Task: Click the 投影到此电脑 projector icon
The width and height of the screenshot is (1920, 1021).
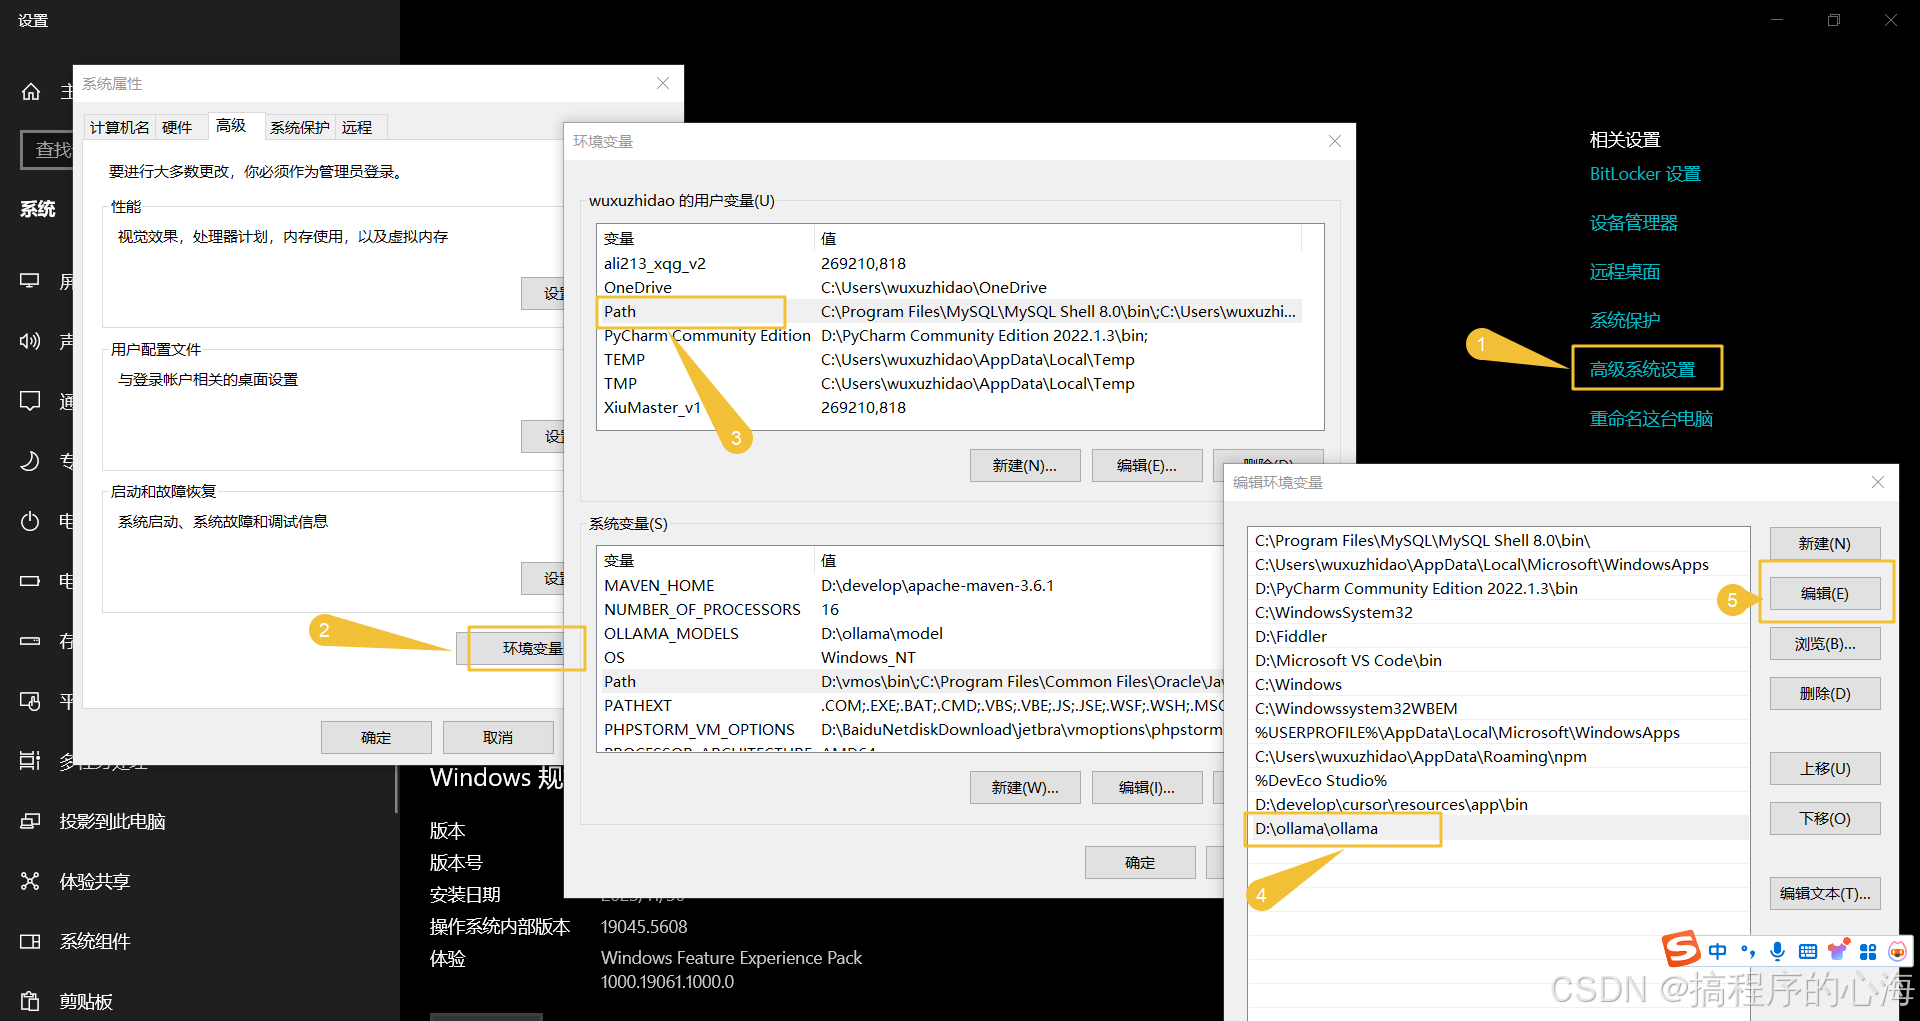Action: pos(31,821)
